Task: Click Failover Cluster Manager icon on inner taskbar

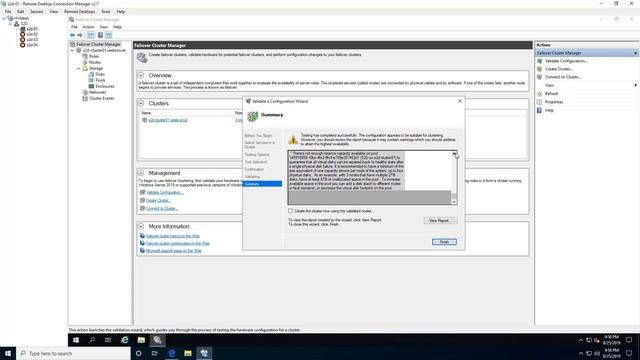Action: pyautogui.click(x=158, y=340)
